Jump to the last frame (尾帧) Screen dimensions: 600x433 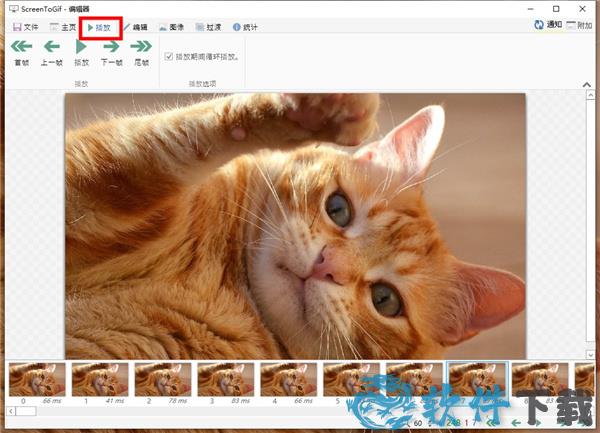(x=141, y=48)
